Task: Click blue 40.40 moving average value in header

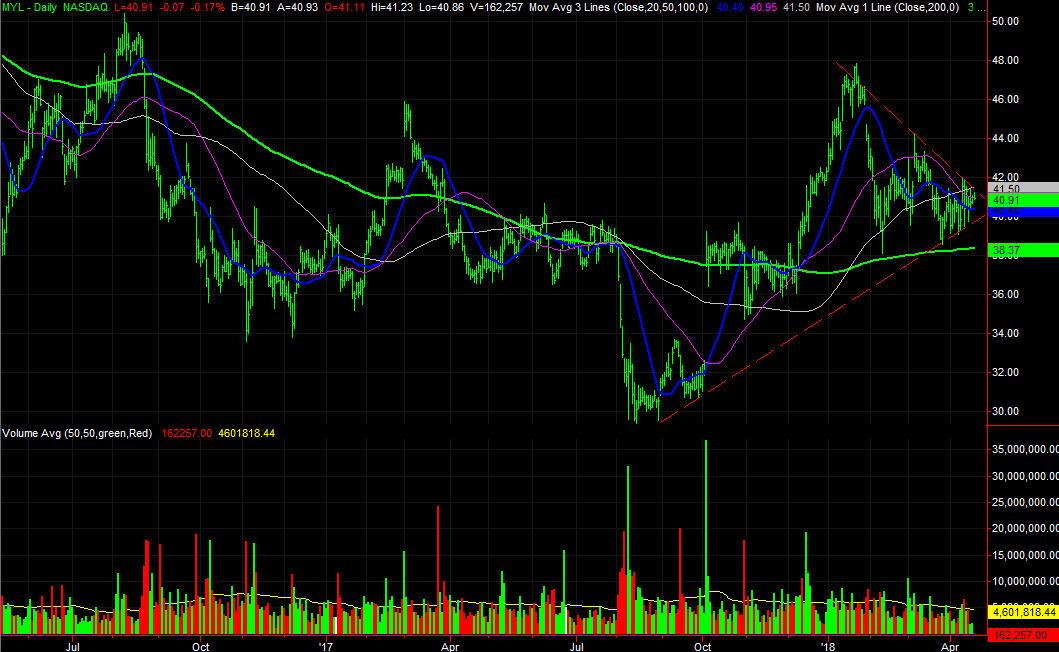Action: pos(730,7)
